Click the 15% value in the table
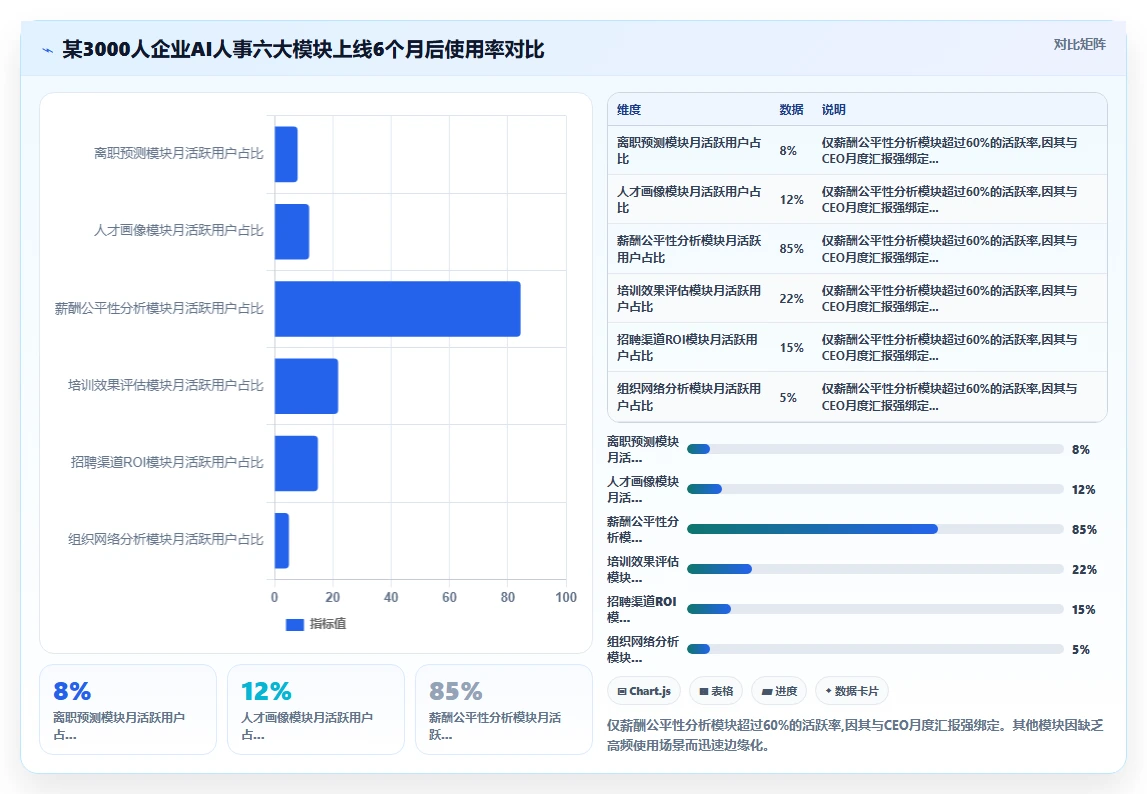Viewport: 1147px width, 794px height. pyautogui.click(x=791, y=348)
